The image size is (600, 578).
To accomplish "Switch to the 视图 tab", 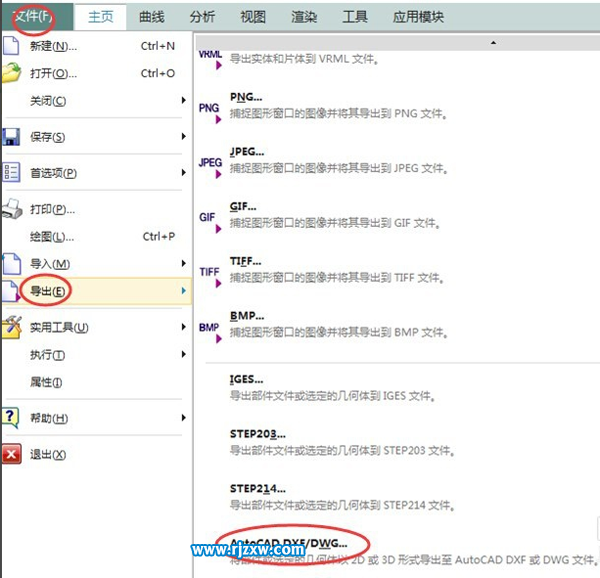I will [x=253, y=17].
